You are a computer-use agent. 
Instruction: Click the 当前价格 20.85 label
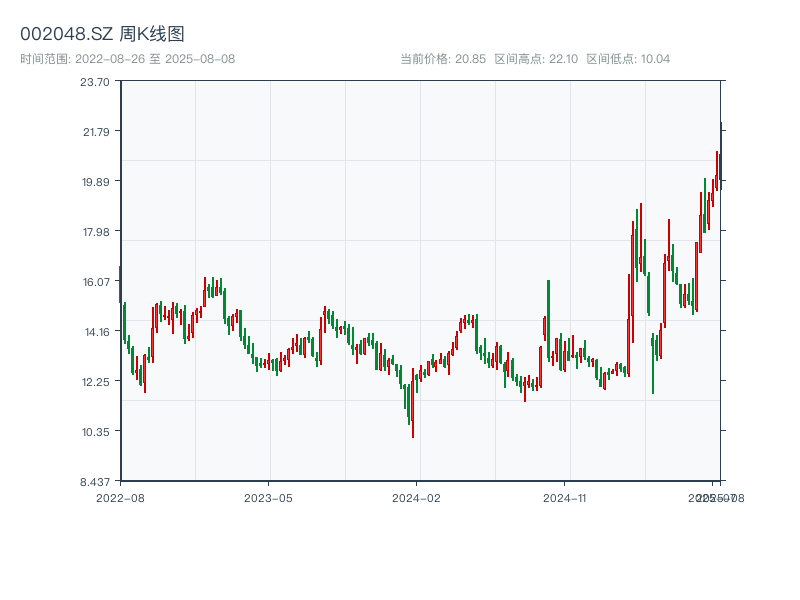(x=443, y=59)
